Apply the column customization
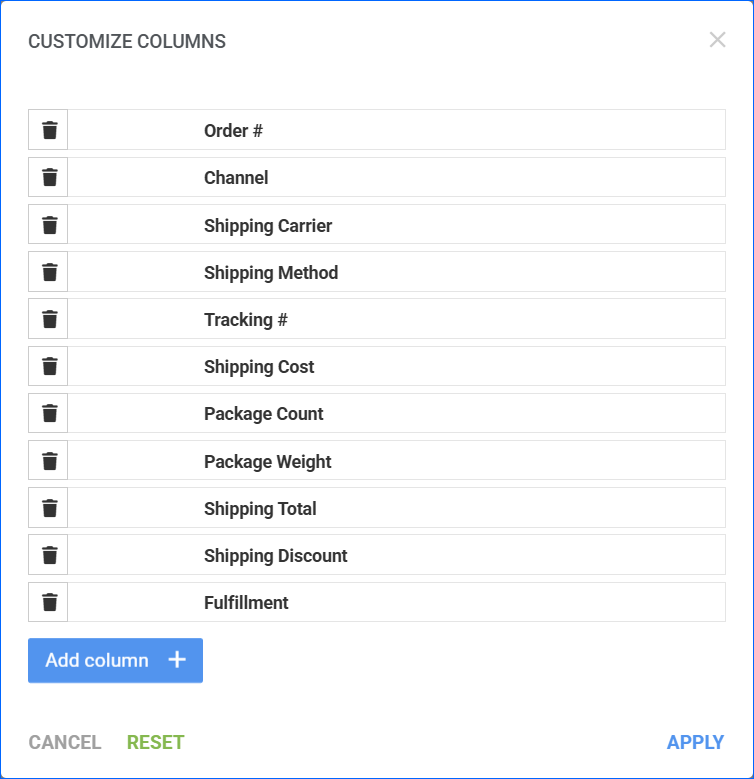The image size is (754, 779). (695, 742)
